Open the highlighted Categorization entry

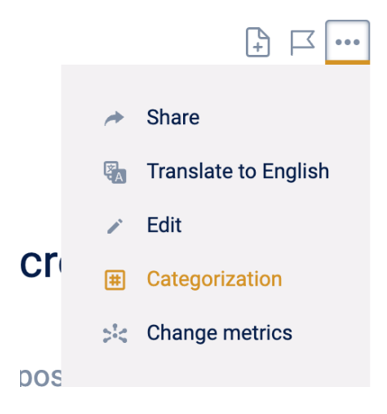click(214, 279)
